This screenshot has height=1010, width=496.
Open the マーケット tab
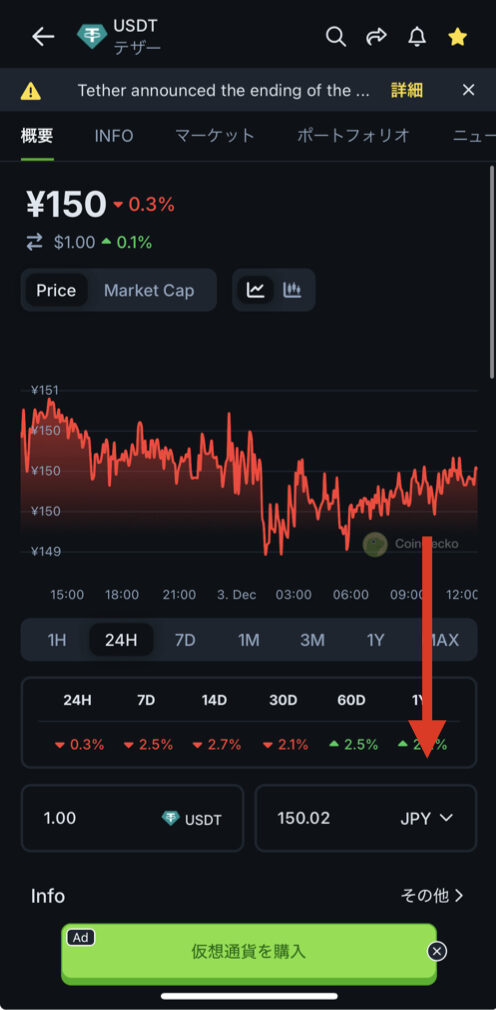click(x=215, y=136)
